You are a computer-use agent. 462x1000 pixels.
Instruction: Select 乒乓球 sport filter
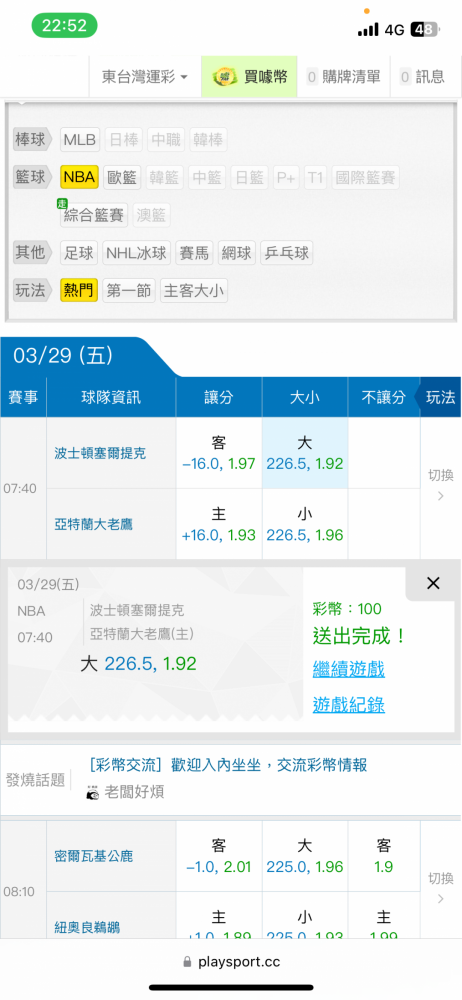(287, 253)
